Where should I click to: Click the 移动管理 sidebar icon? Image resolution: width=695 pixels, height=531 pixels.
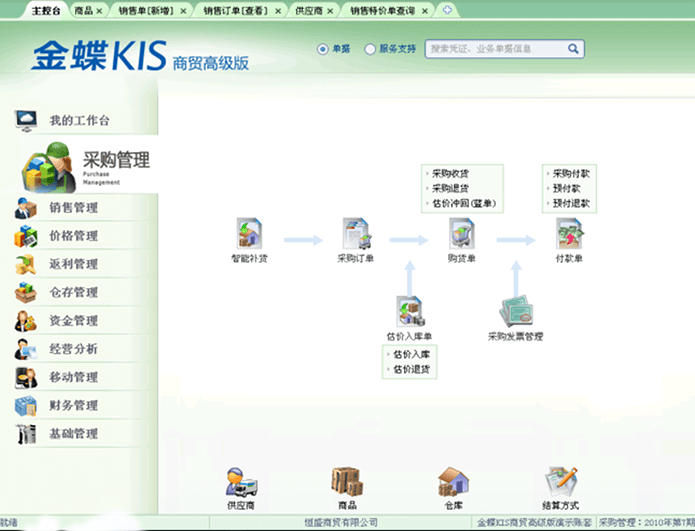pos(25,377)
